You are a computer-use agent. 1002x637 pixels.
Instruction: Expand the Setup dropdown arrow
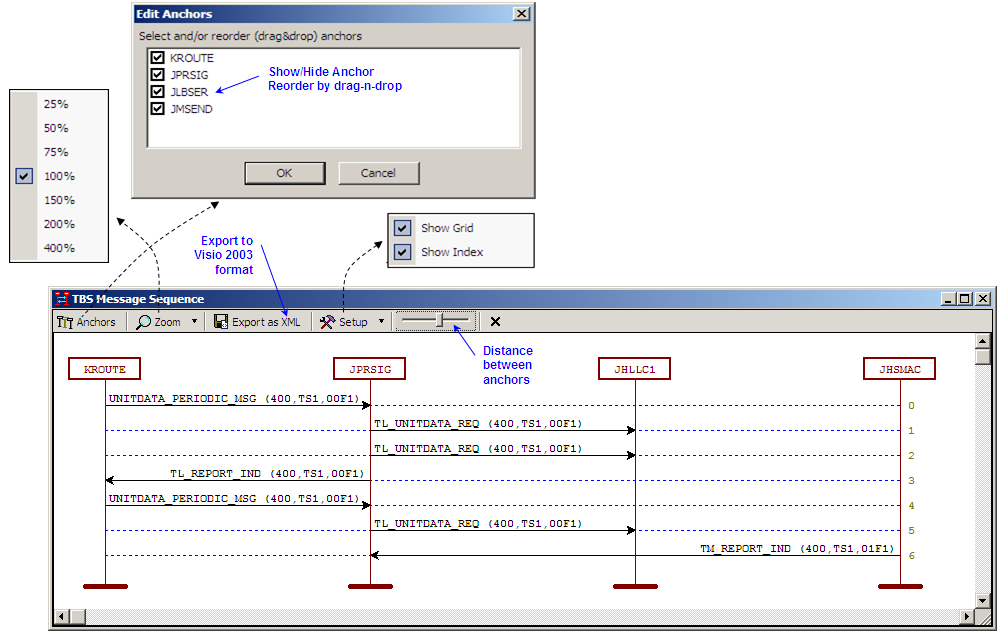pos(381,322)
